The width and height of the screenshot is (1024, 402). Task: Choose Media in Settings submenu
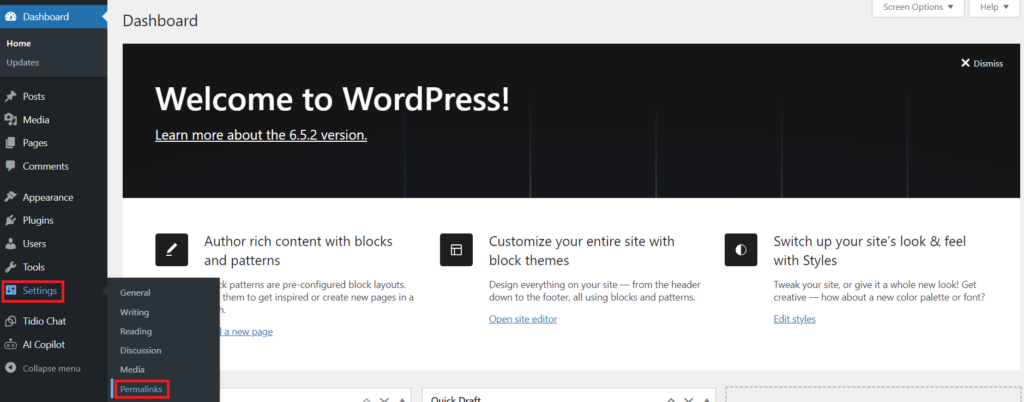point(133,369)
